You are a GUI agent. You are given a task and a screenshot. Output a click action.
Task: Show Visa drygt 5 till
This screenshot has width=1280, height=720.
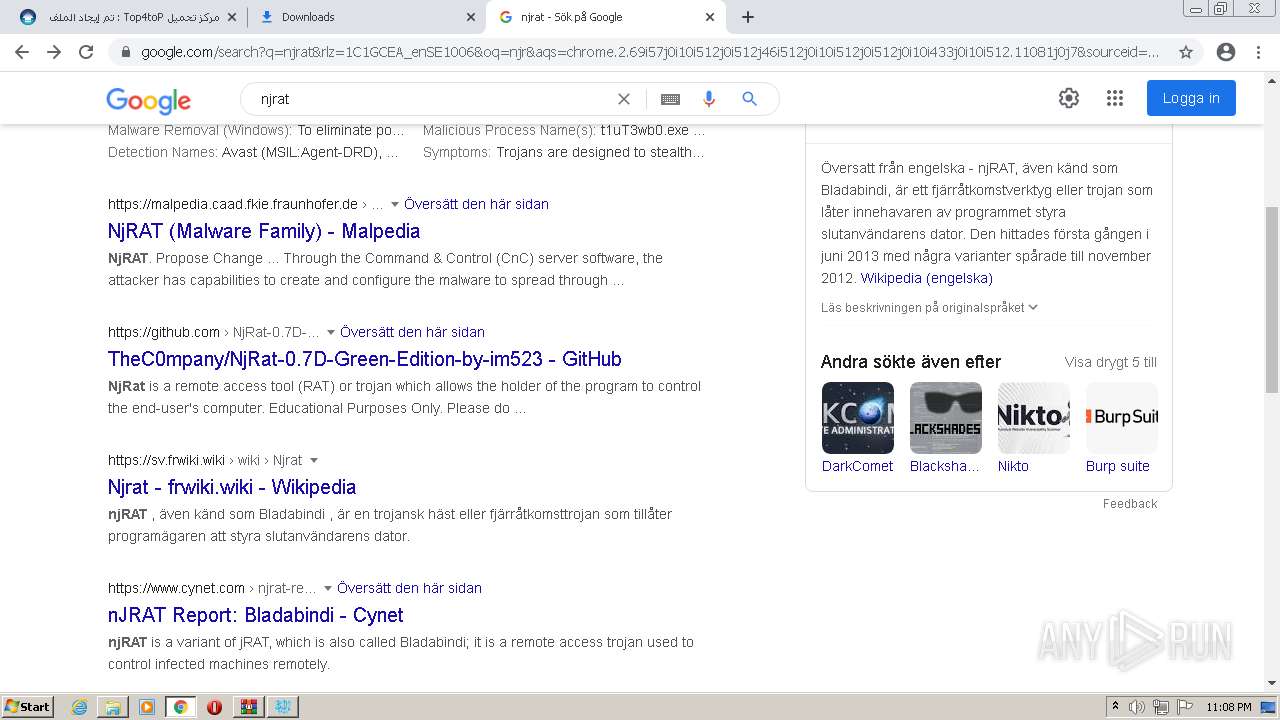tap(1110, 362)
